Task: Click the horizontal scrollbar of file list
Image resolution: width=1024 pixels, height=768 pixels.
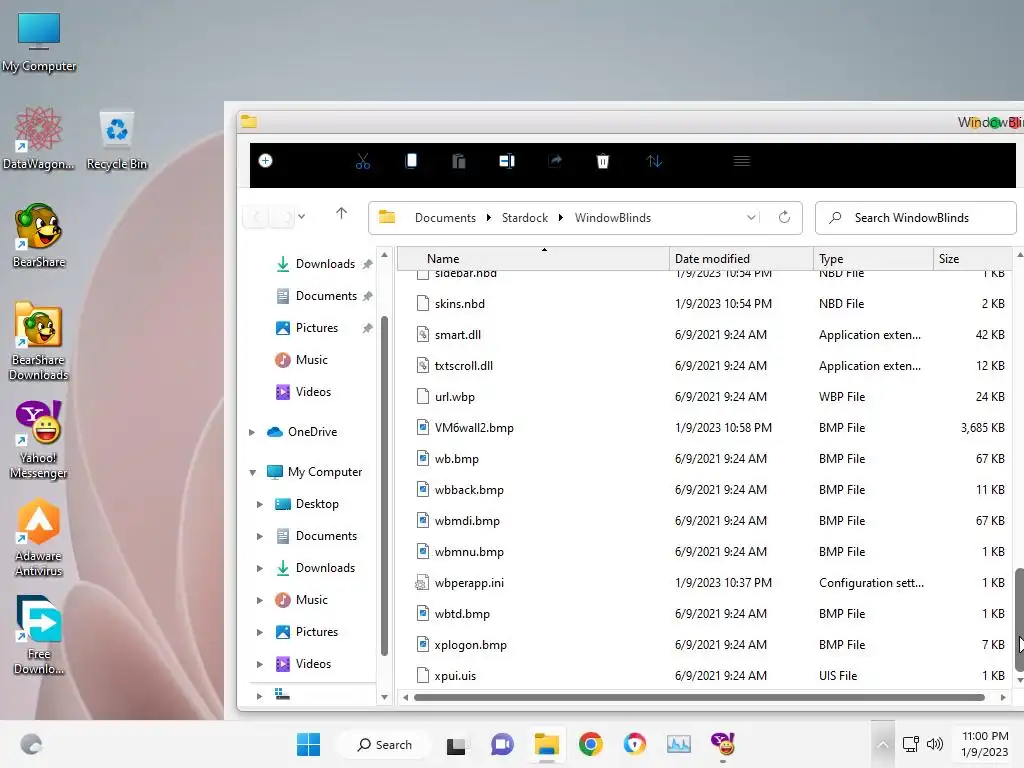Action: coord(699,697)
